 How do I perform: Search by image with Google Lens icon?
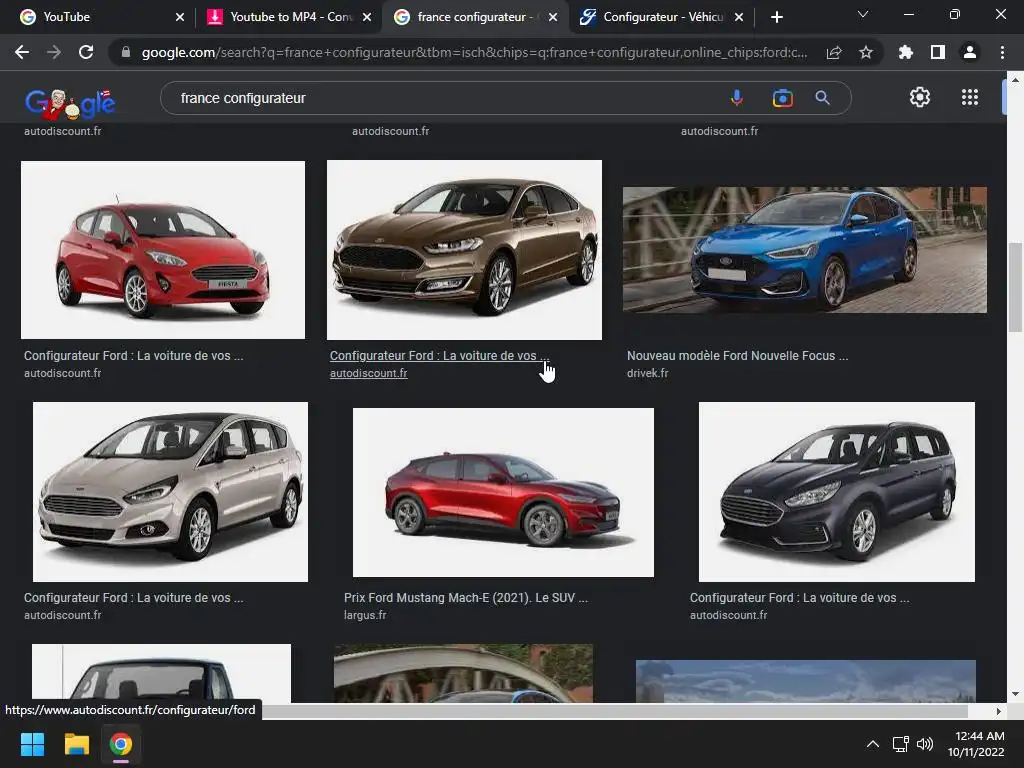(x=782, y=98)
